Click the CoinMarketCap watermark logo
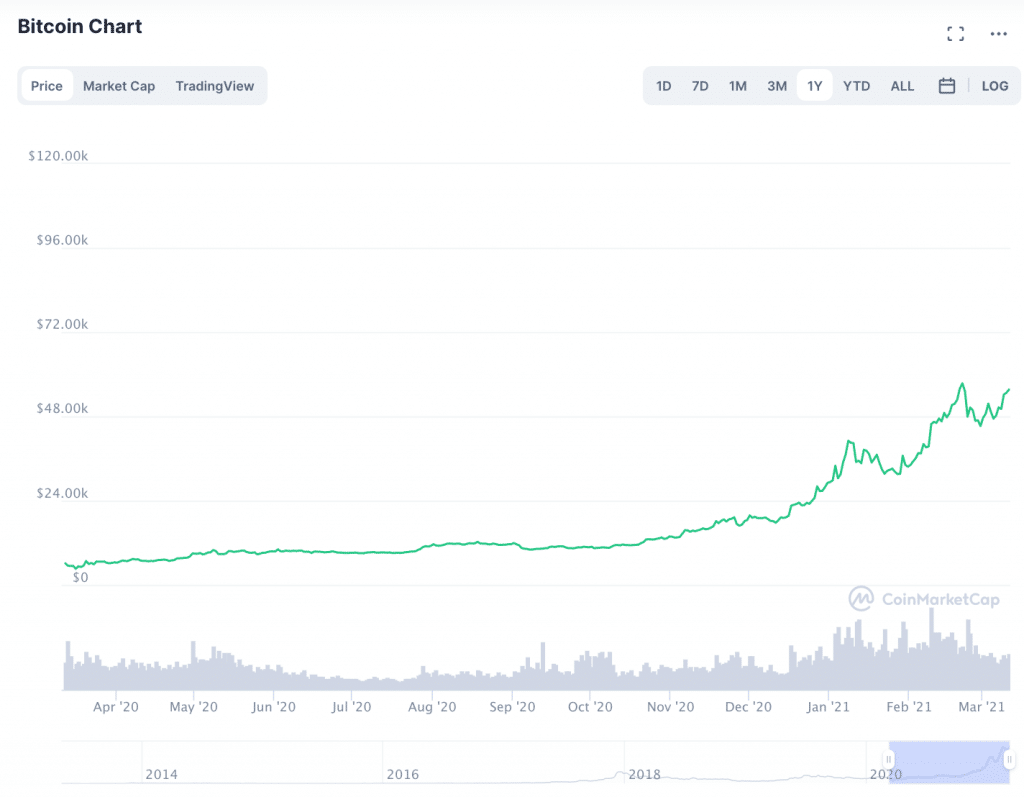This screenshot has width=1024, height=797. coord(923,599)
